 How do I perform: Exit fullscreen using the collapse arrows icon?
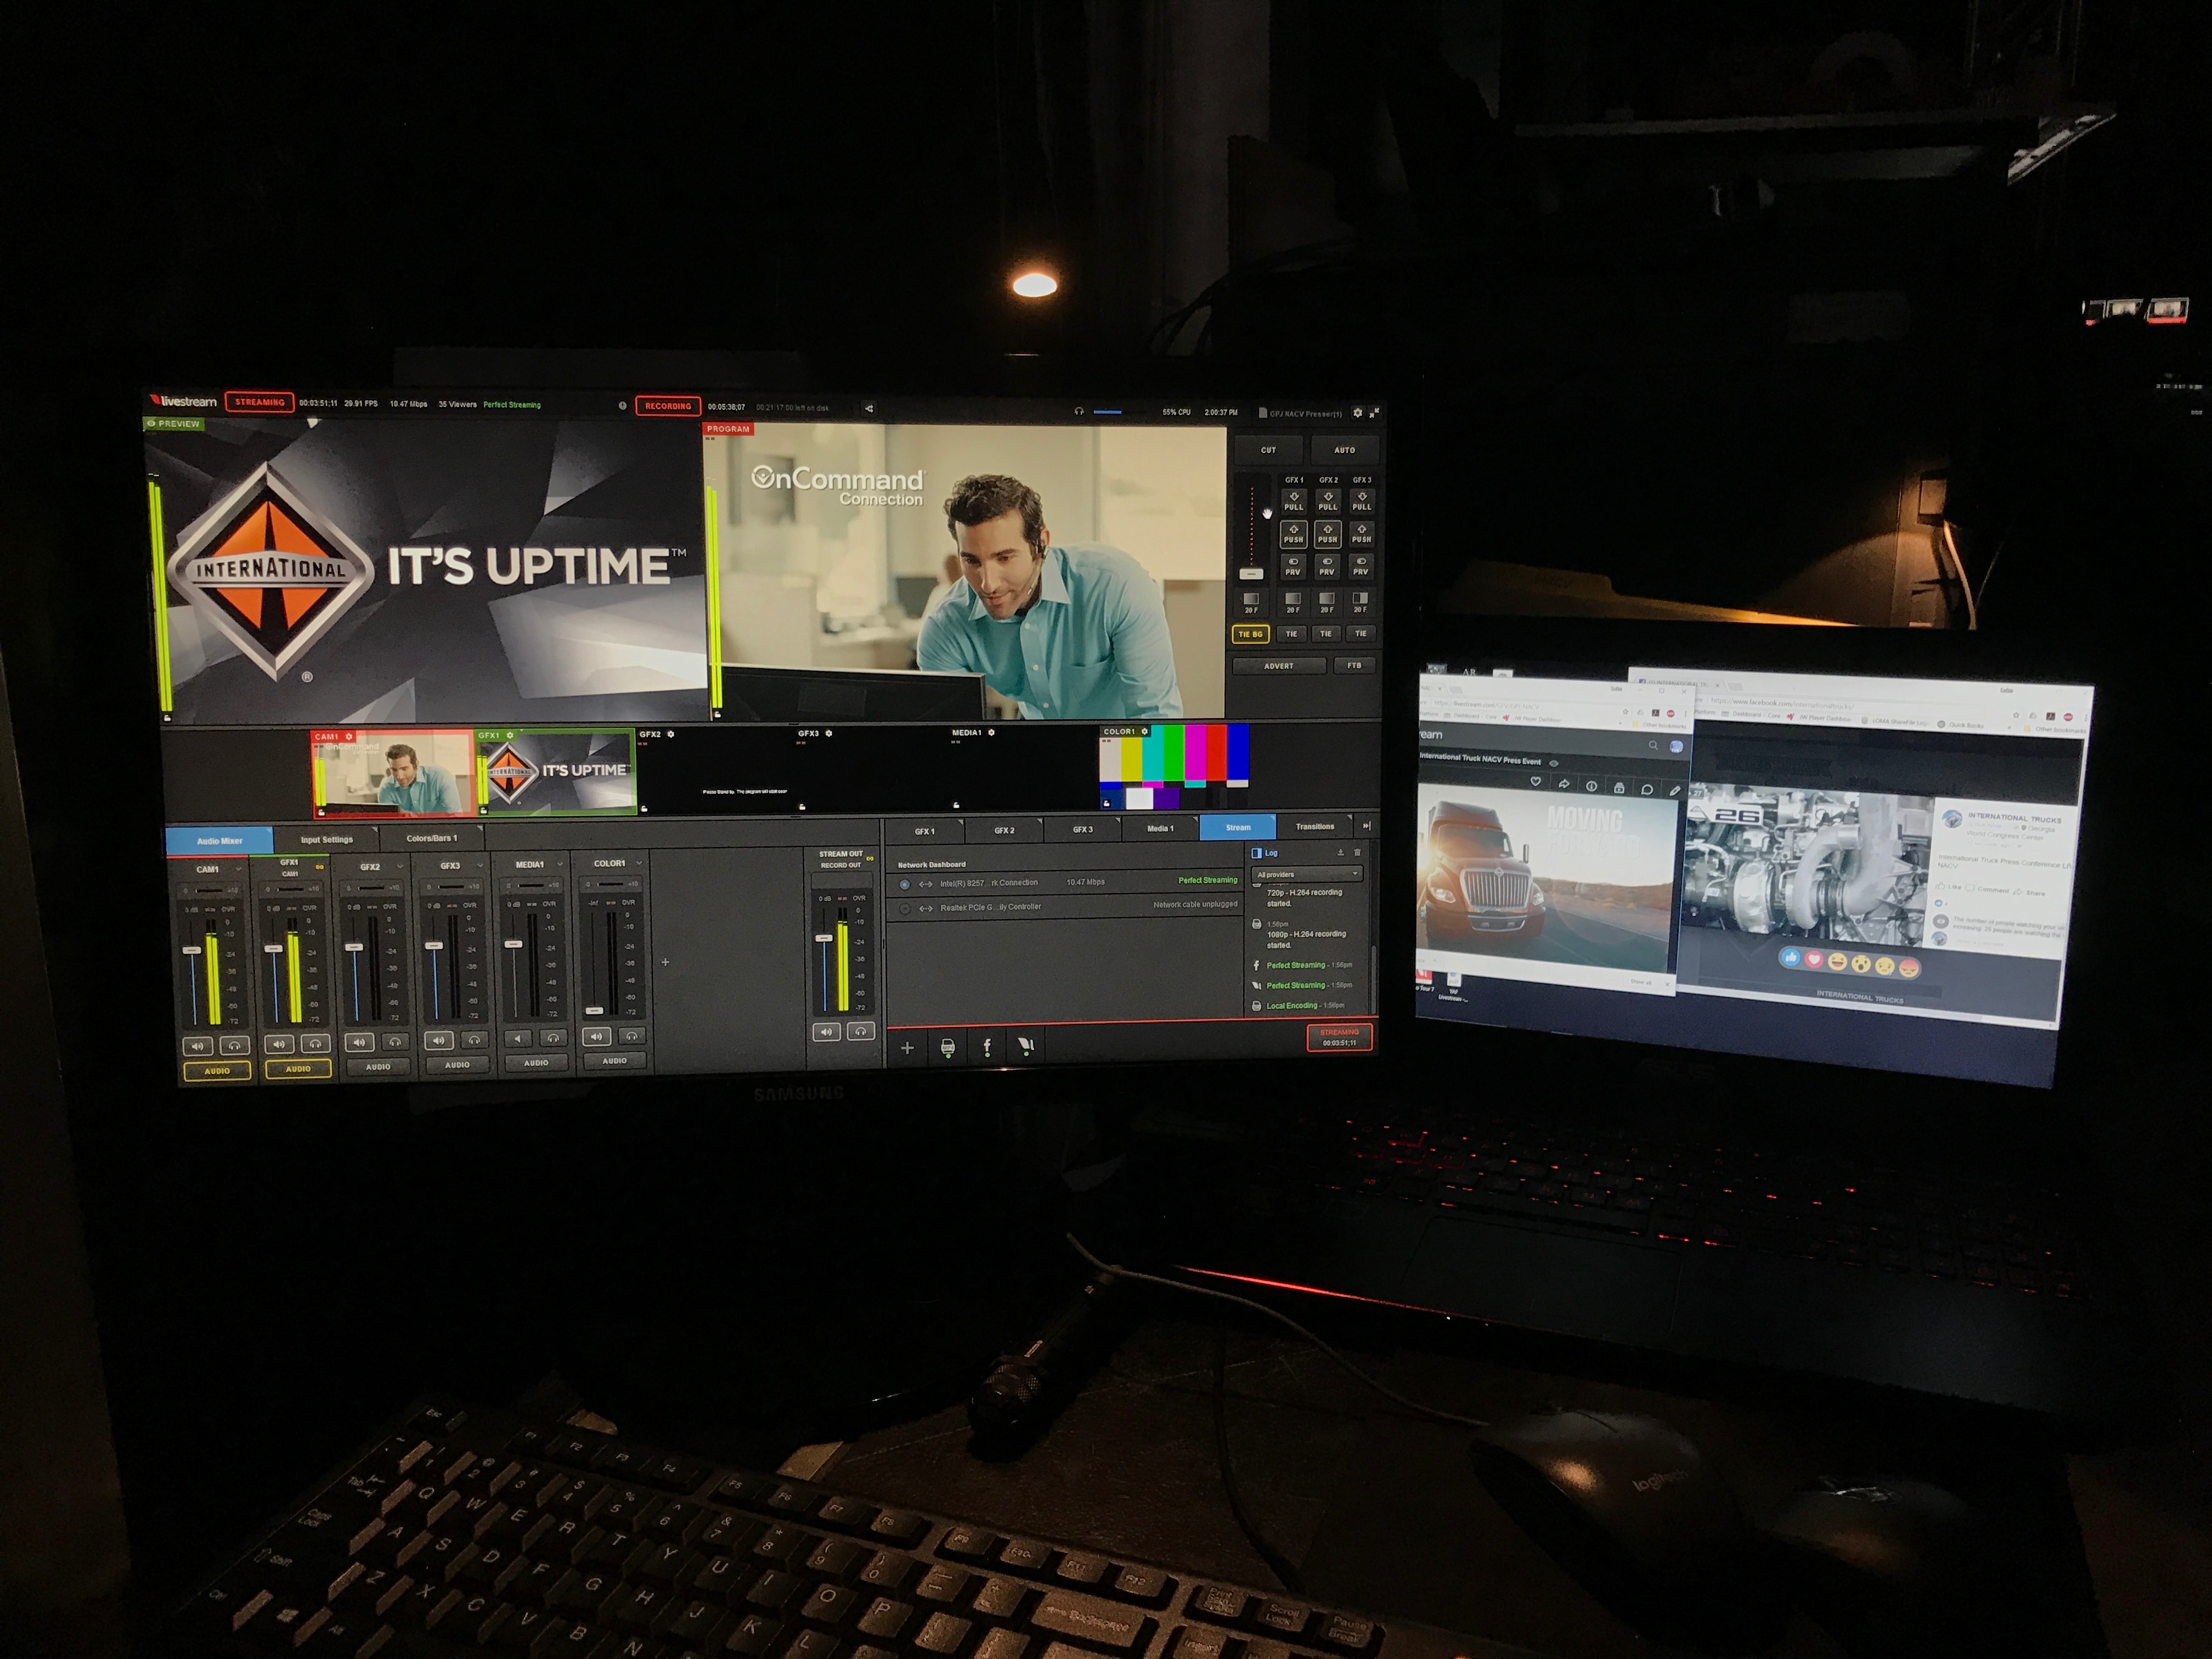click(x=1374, y=412)
